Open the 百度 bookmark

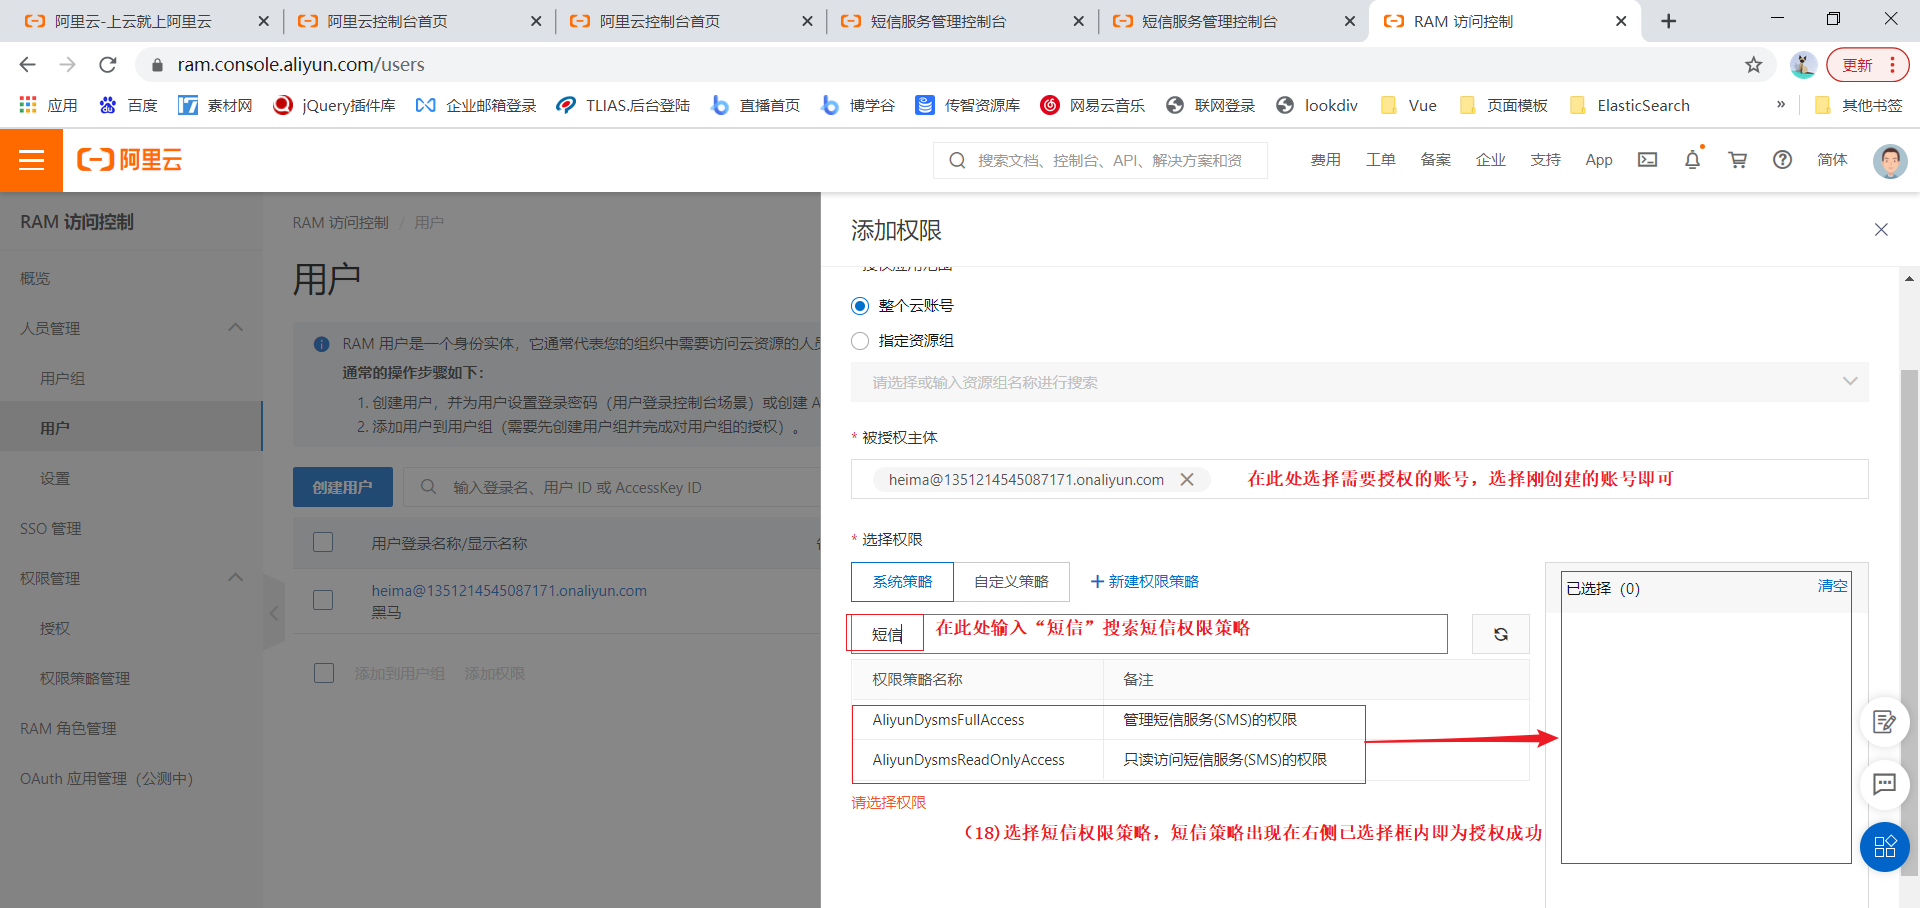point(128,105)
